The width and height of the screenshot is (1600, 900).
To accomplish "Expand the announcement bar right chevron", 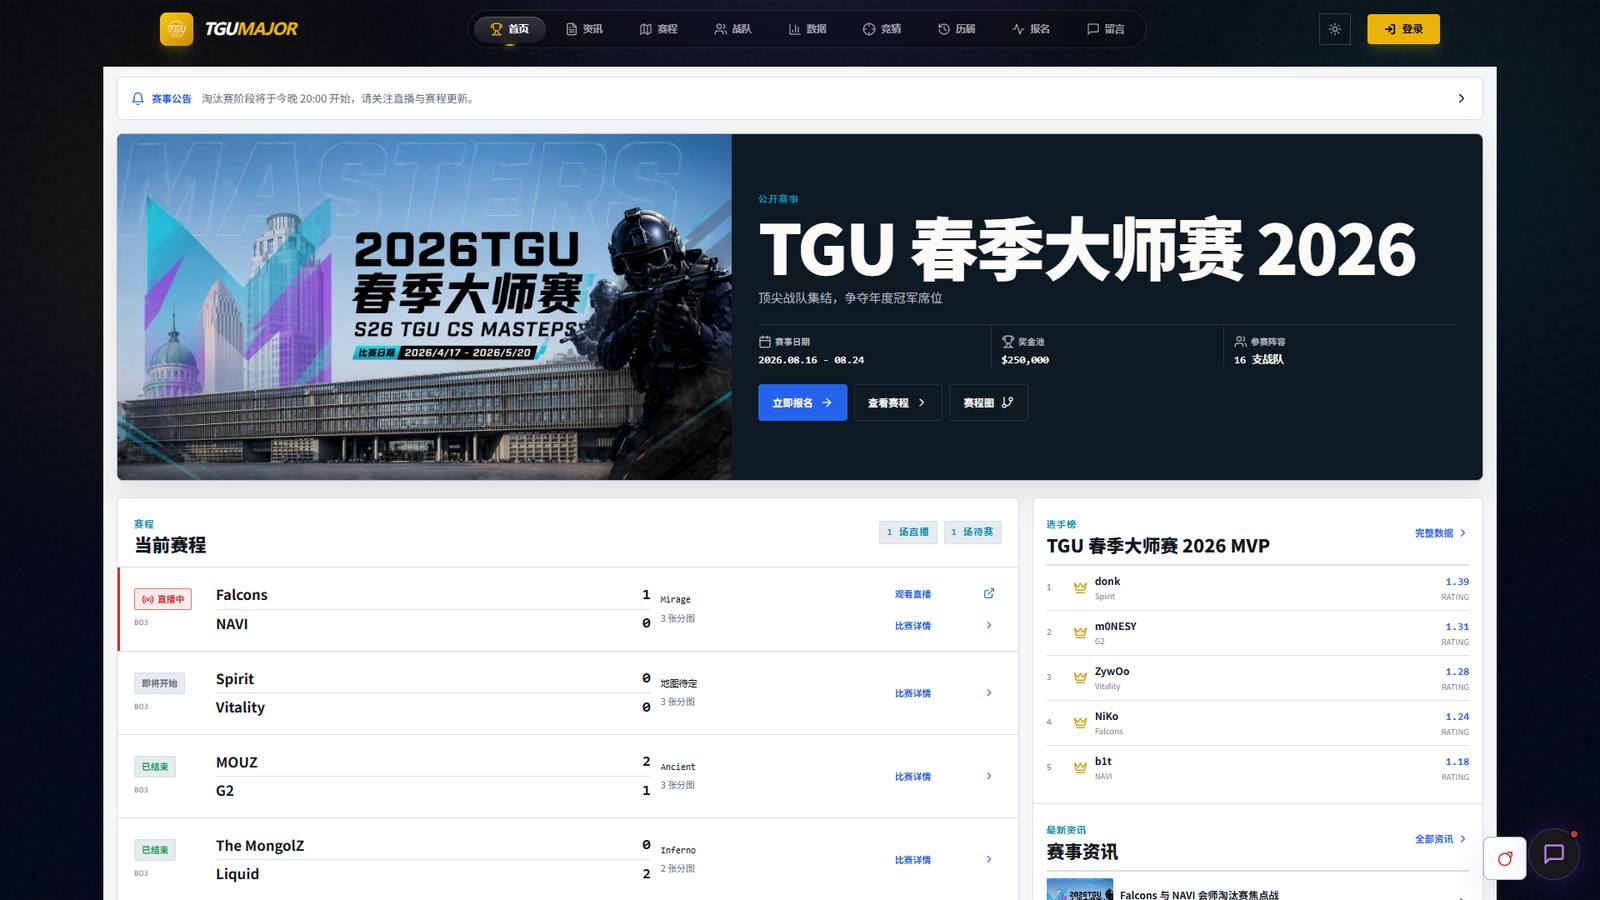I will click(1461, 99).
